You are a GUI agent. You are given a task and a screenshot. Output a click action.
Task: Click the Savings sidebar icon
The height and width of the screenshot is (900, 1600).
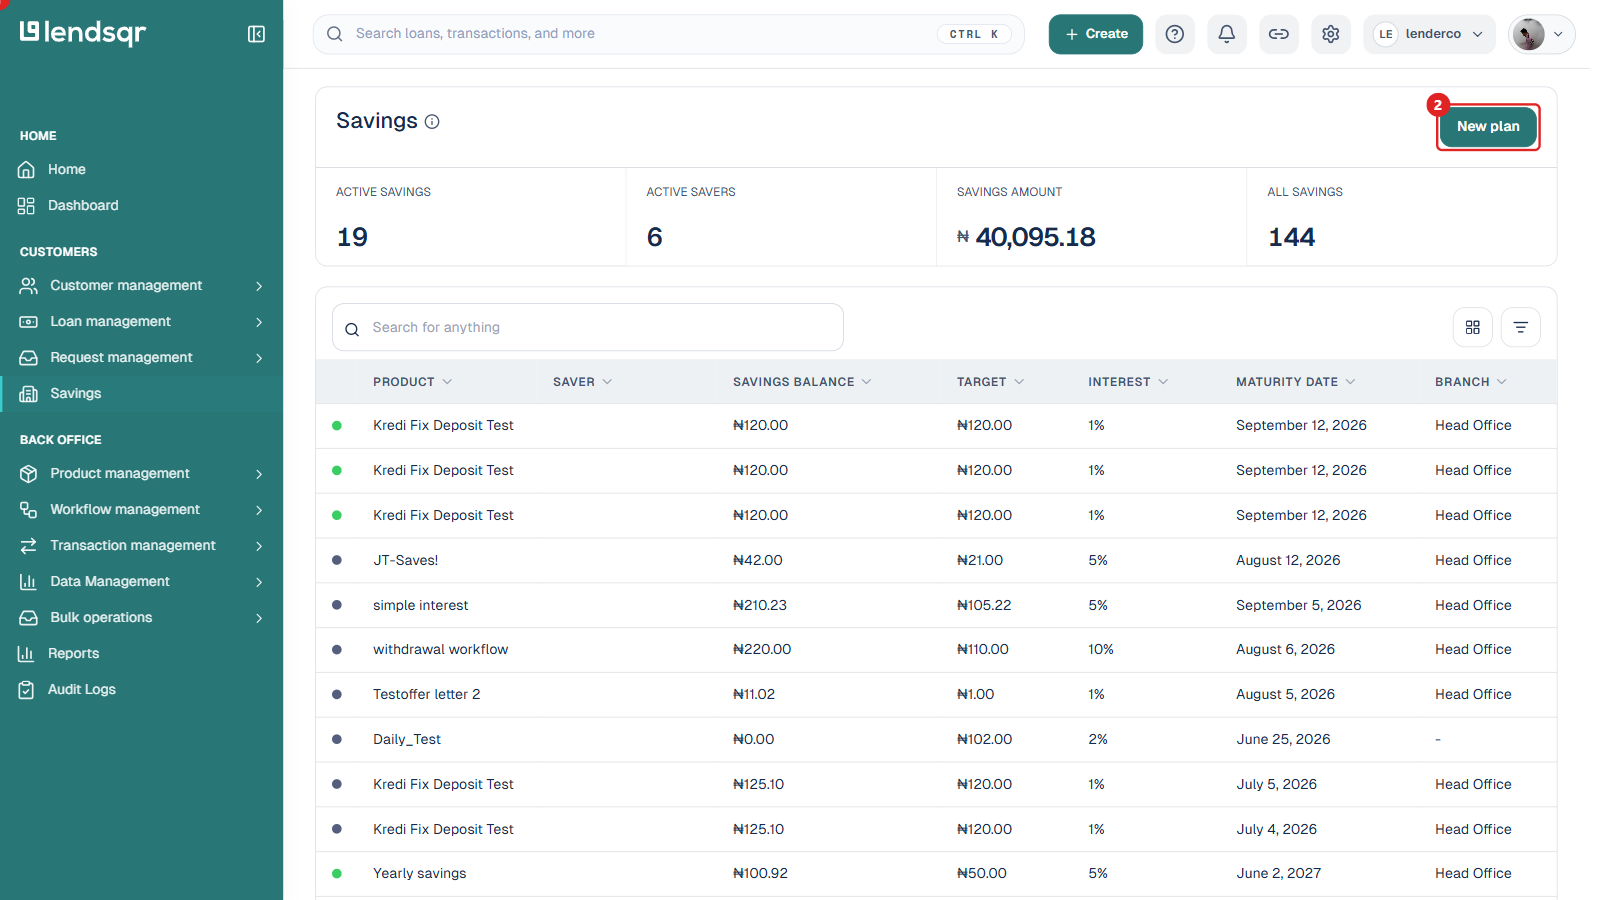[x=29, y=394]
